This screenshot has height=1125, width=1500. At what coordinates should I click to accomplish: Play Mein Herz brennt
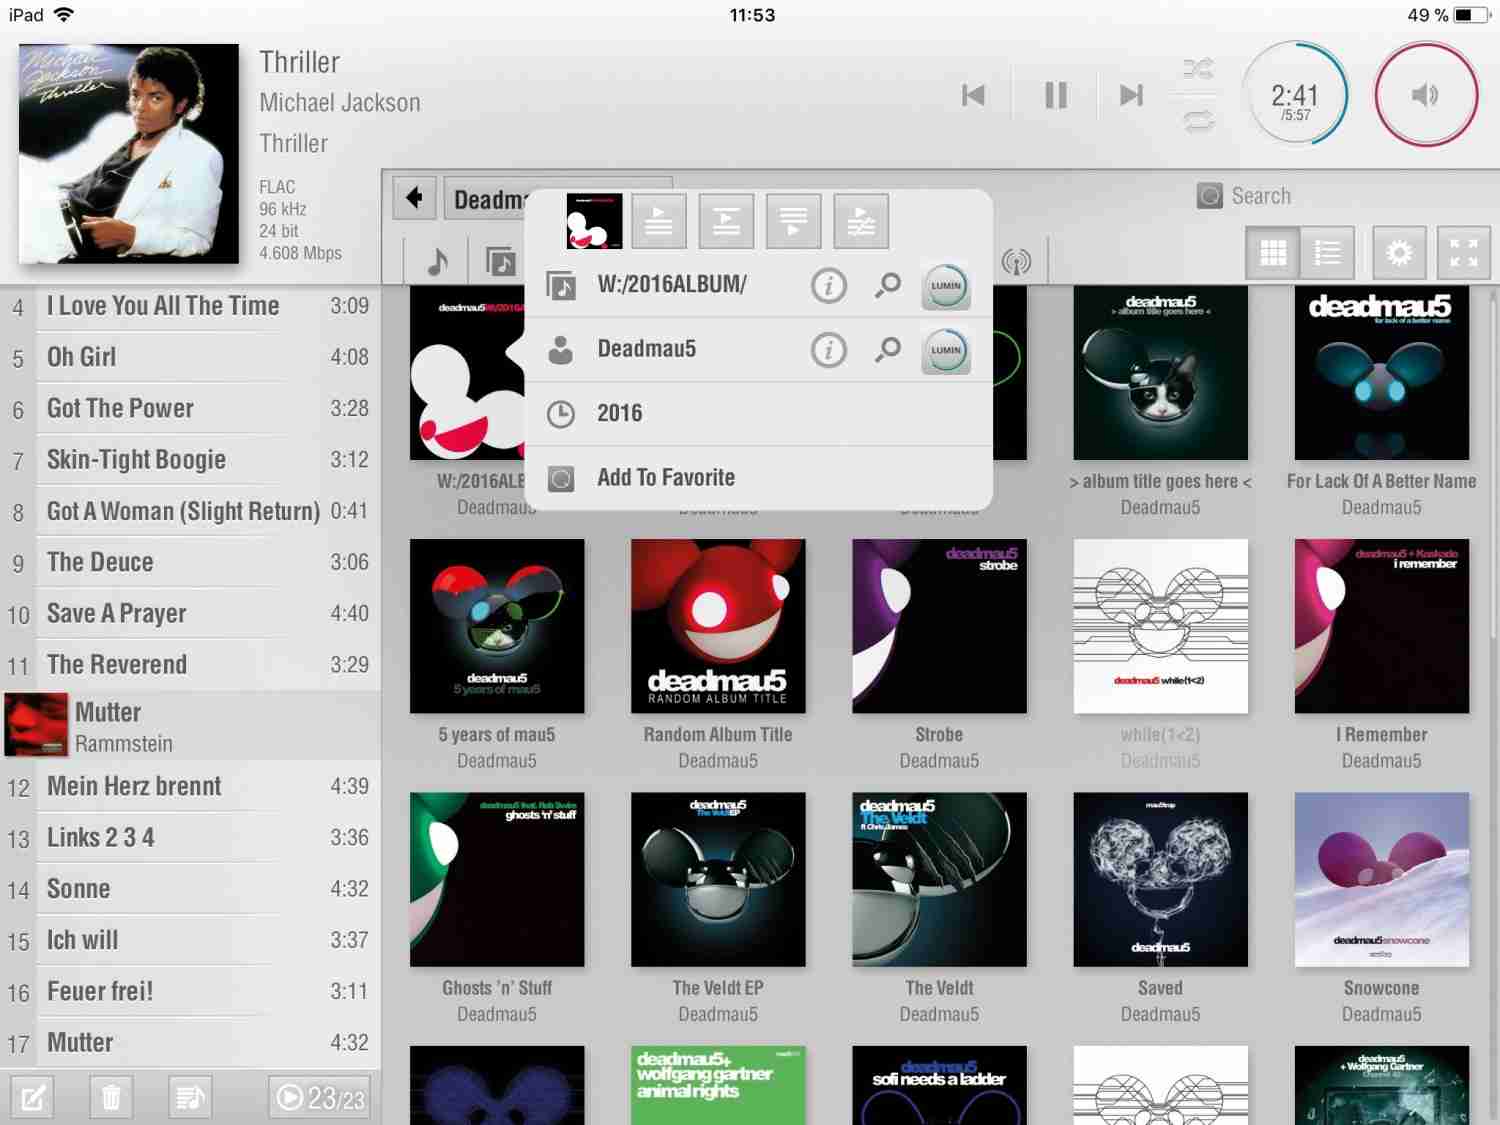(x=190, y=786)
